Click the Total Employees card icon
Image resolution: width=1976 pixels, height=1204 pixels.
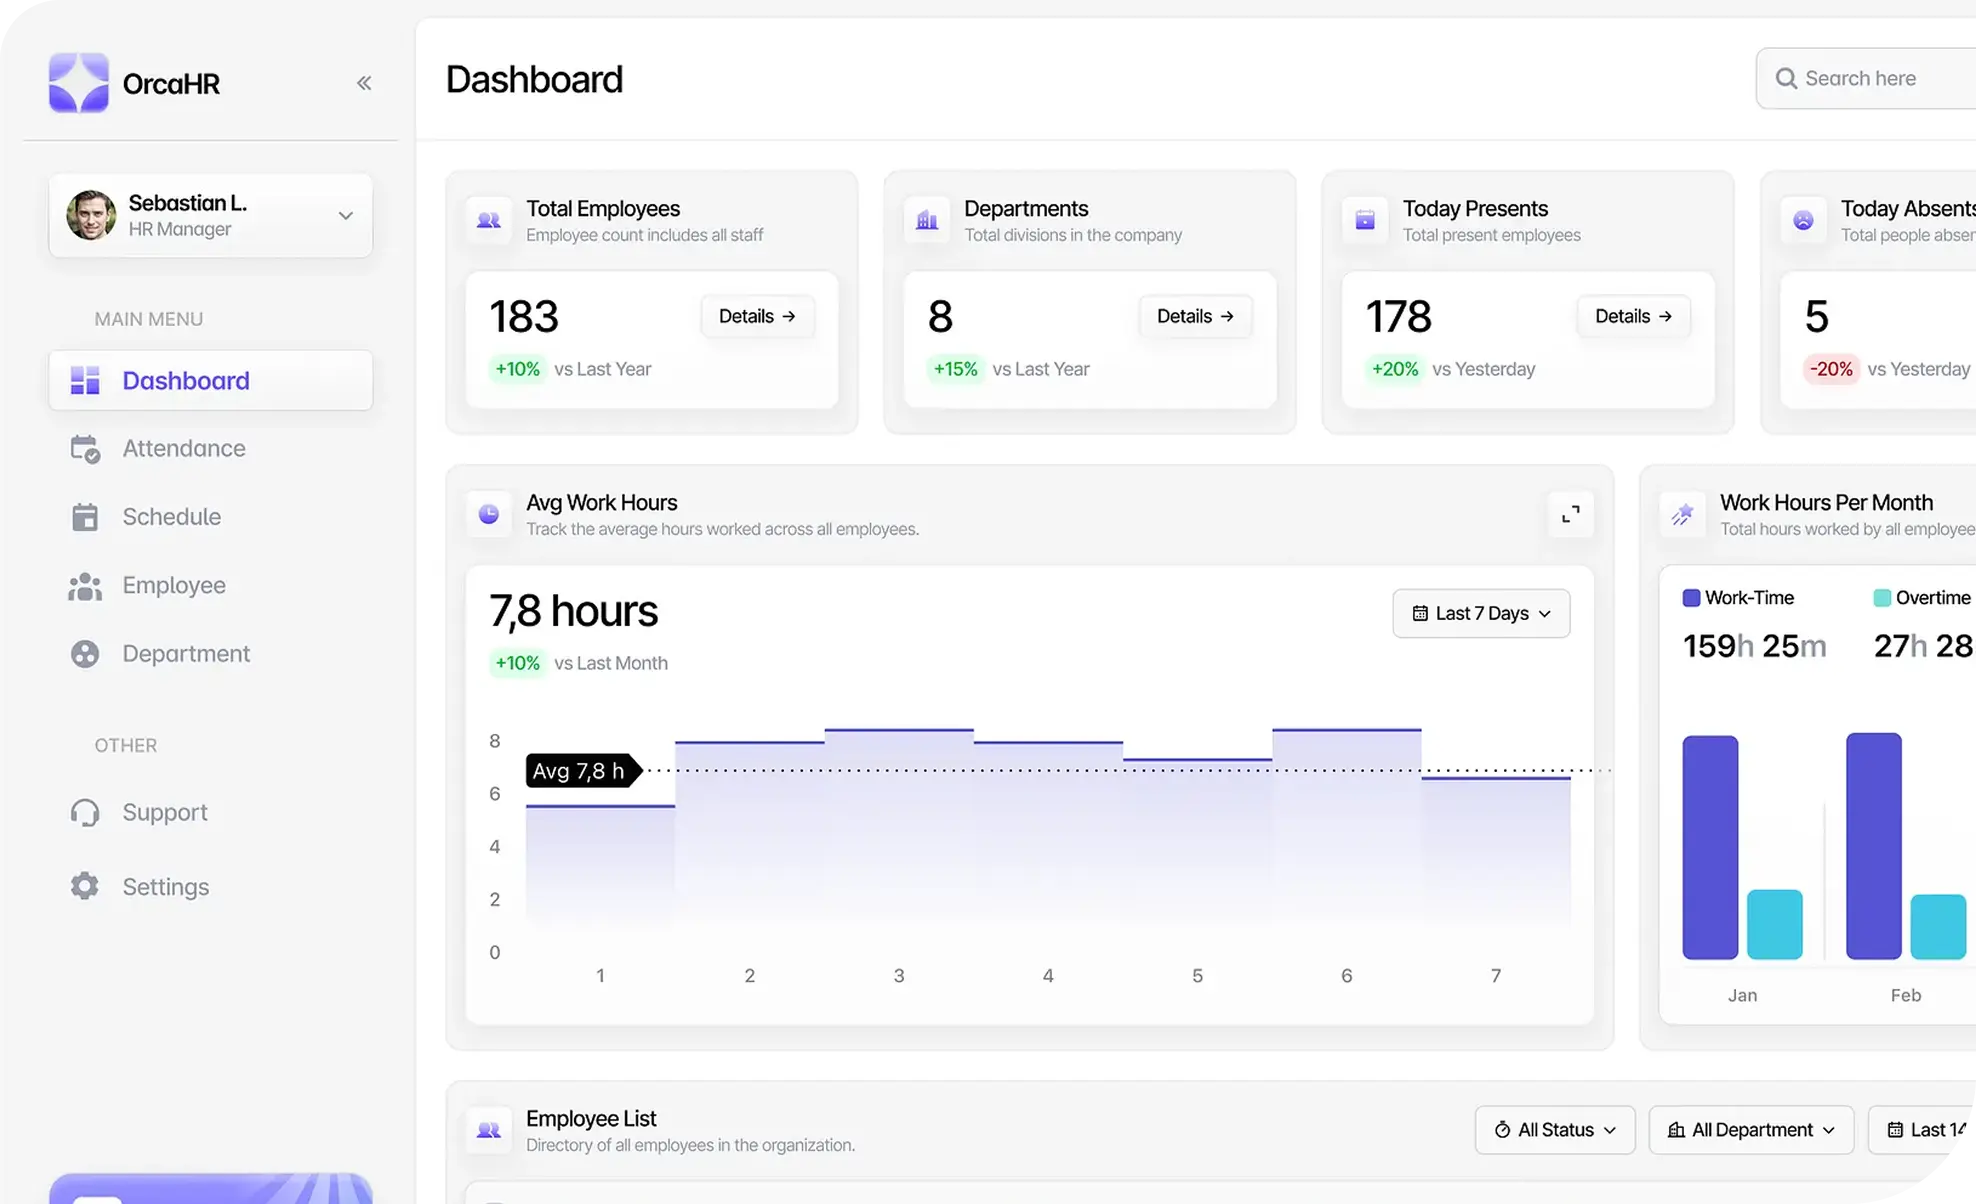coord(489,220)
